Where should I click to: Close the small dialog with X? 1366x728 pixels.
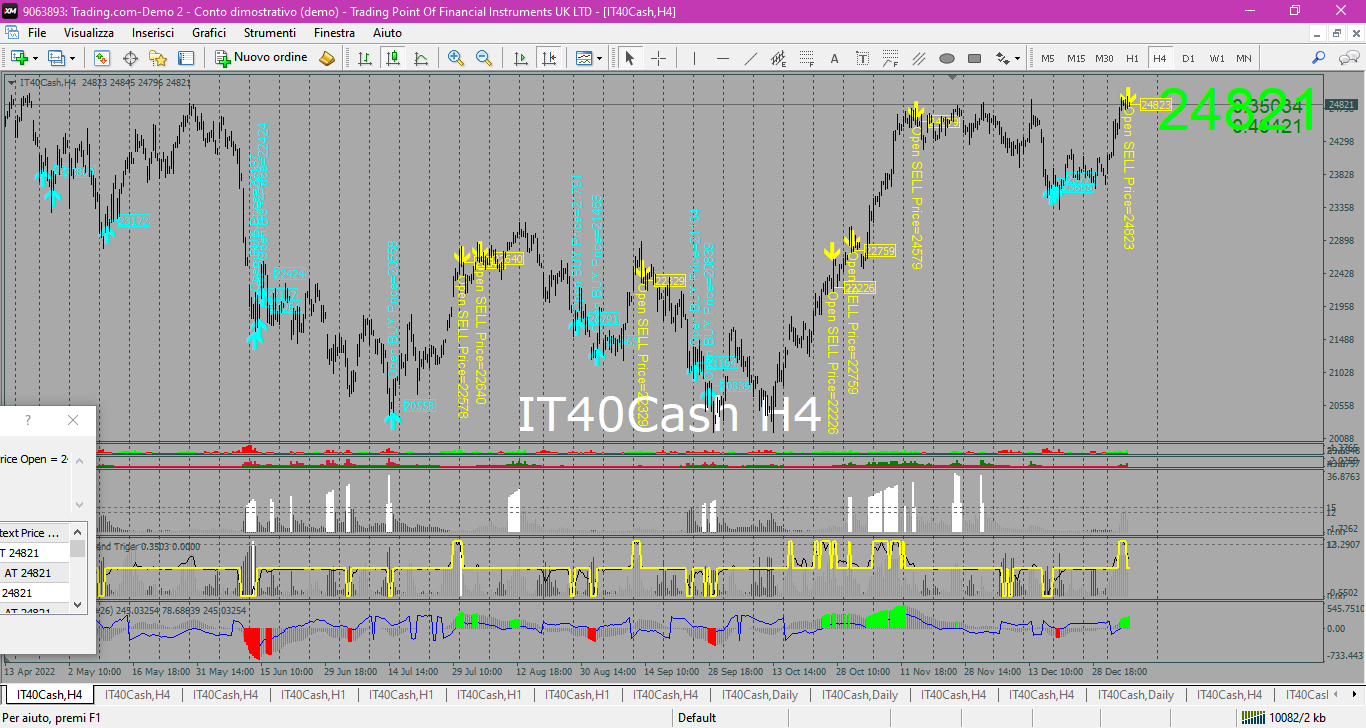pyautogui.click(x=73, y=420)
